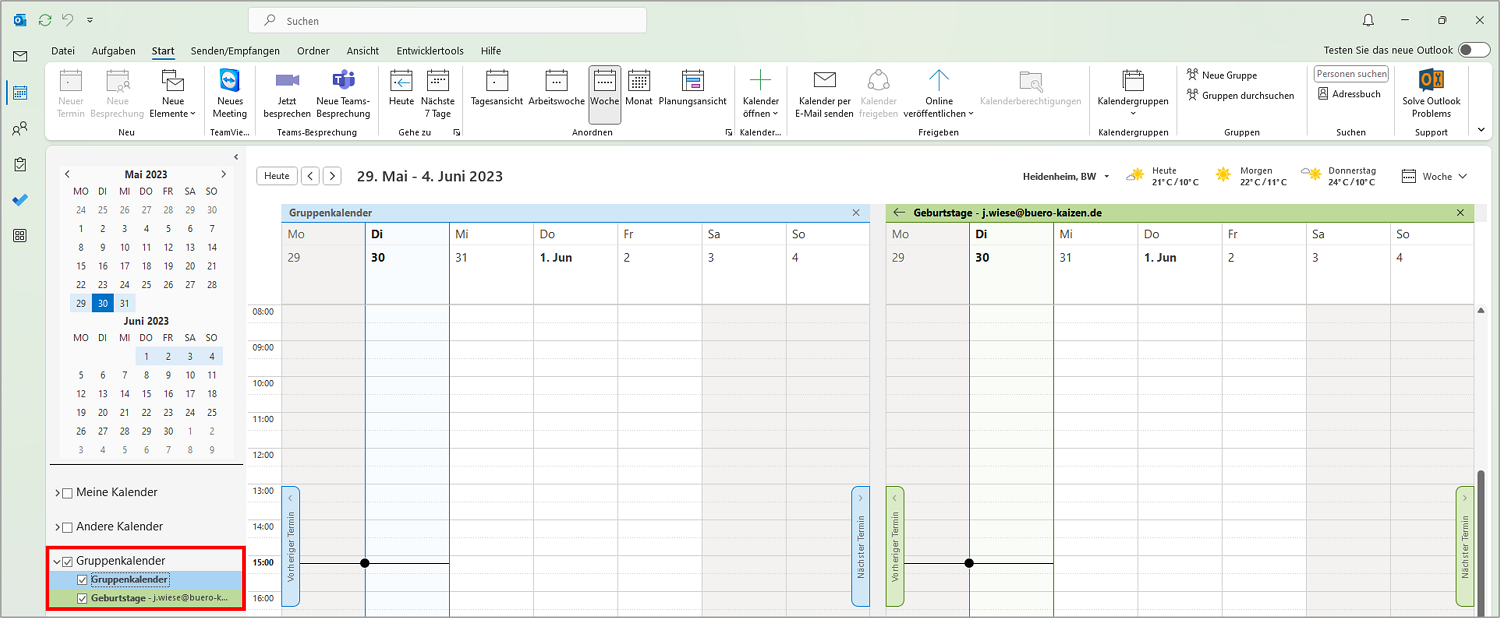This screenshot has width=1500, height=618.
Task: Open the notification bell
Action: click(x=1368, y=20)
